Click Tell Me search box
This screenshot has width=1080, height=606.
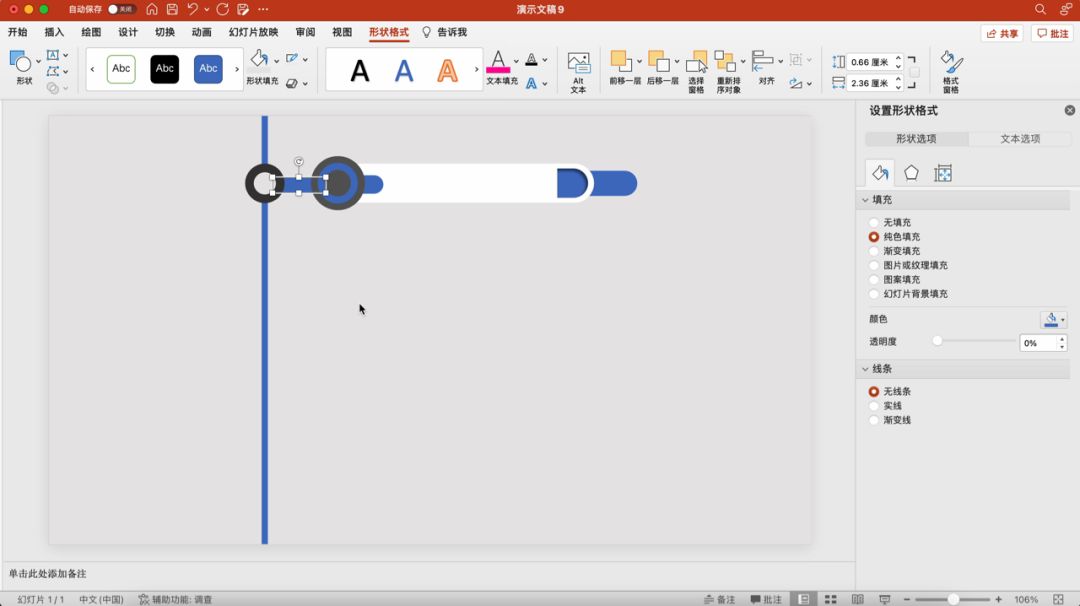point(444,32)
